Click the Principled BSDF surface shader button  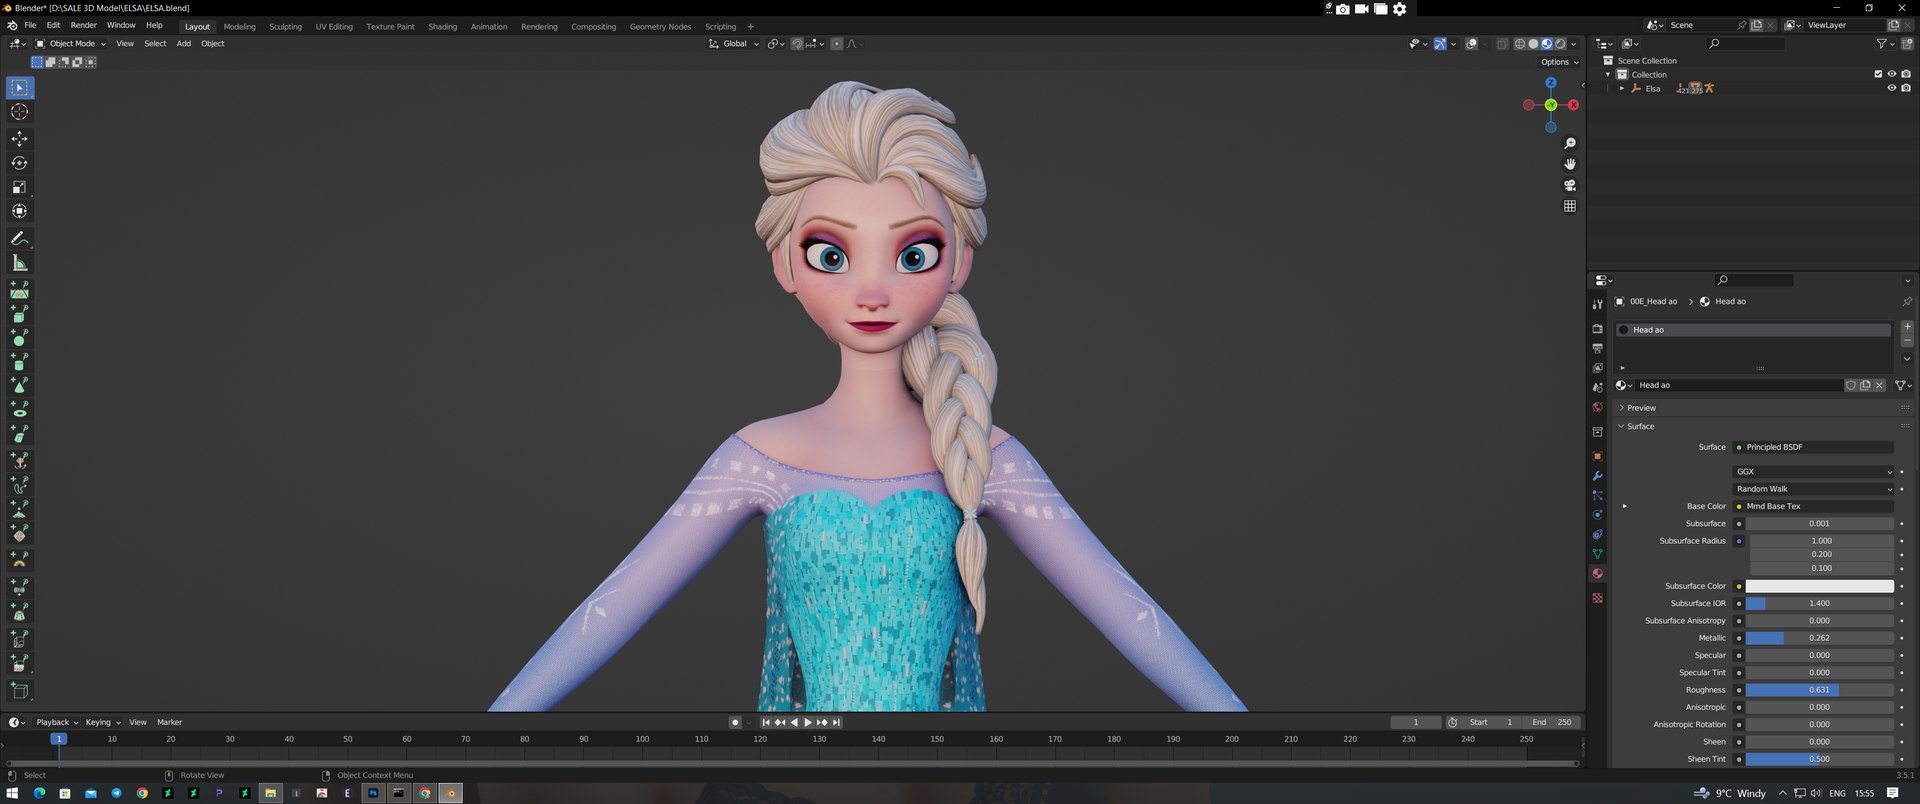pyautogui.click(x=1813, y=447)
